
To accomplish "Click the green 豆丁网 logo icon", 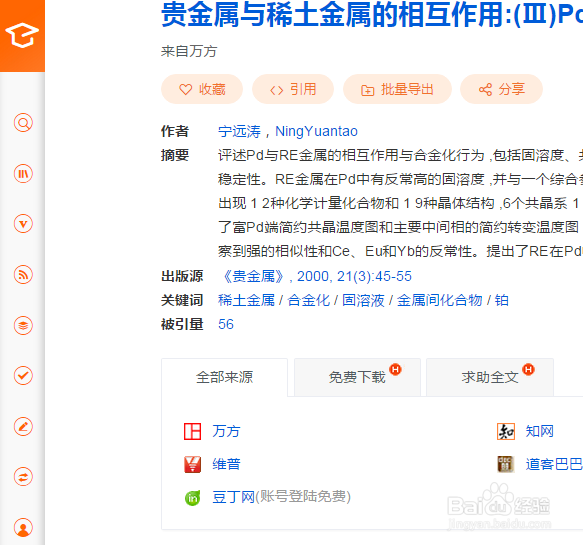I will (193, 497).
